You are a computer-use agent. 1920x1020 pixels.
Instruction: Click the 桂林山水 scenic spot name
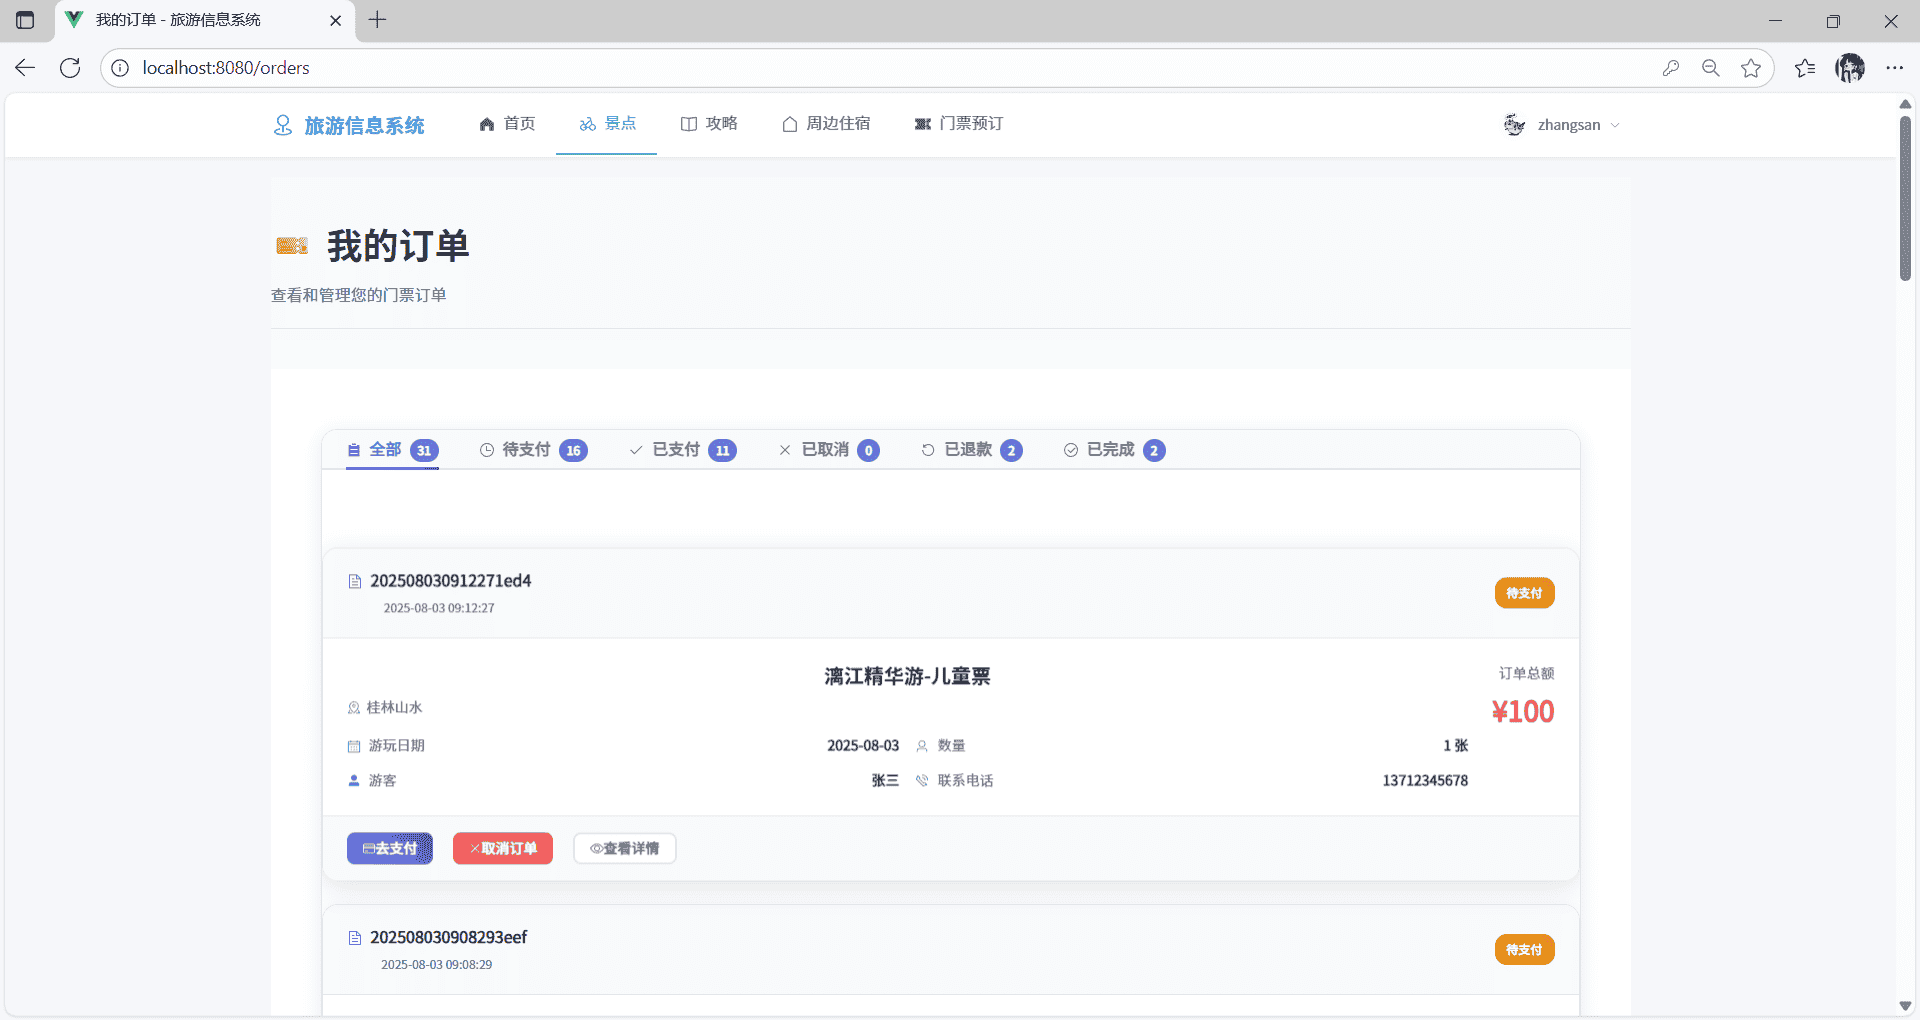point(394,708)
